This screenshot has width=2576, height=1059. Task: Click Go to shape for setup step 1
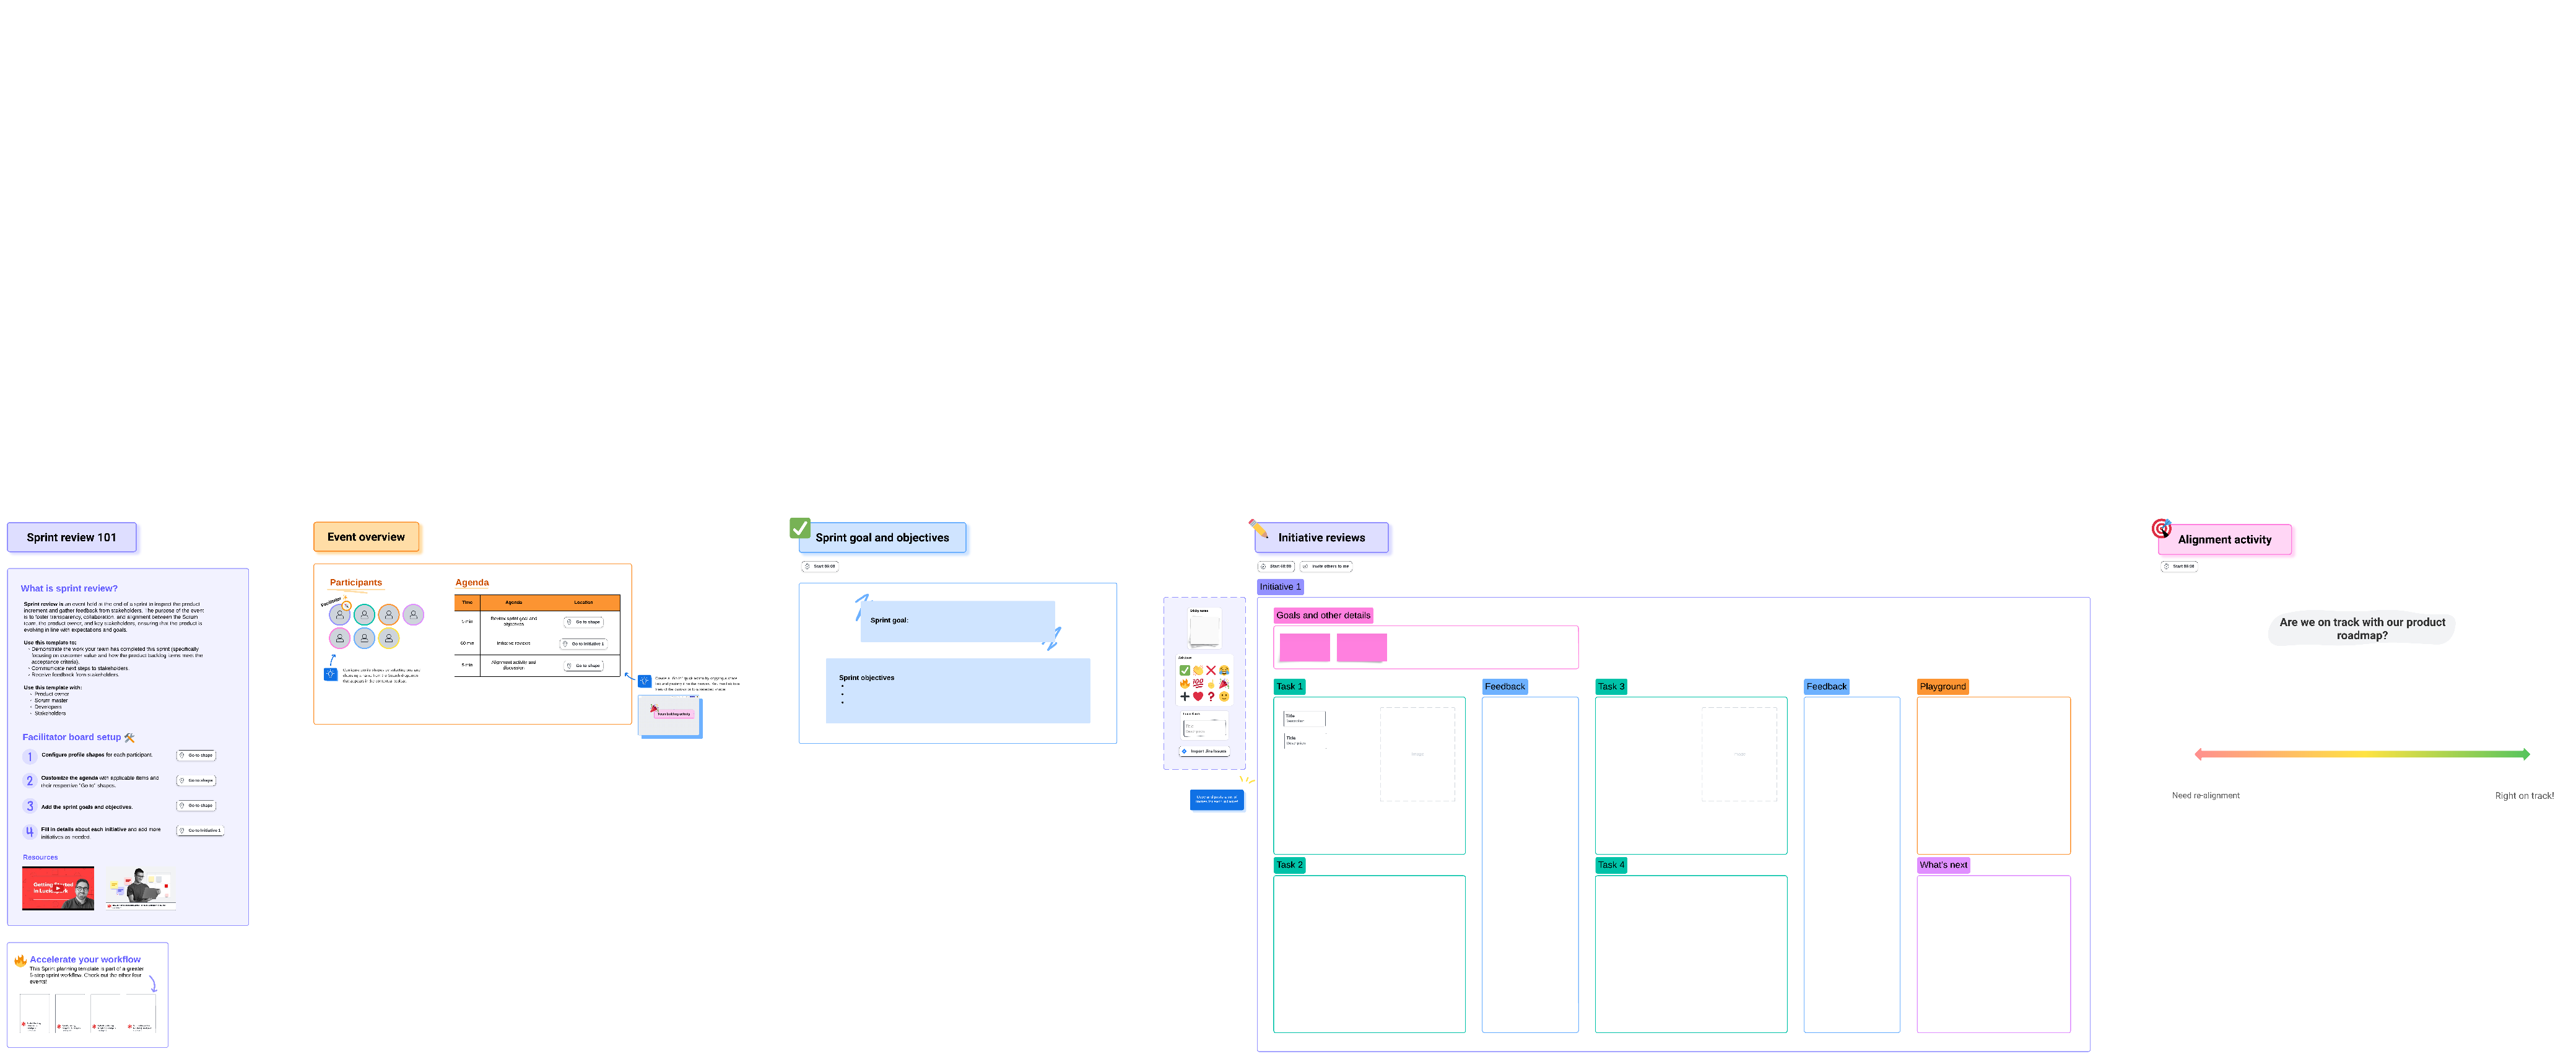pos(197,755)
